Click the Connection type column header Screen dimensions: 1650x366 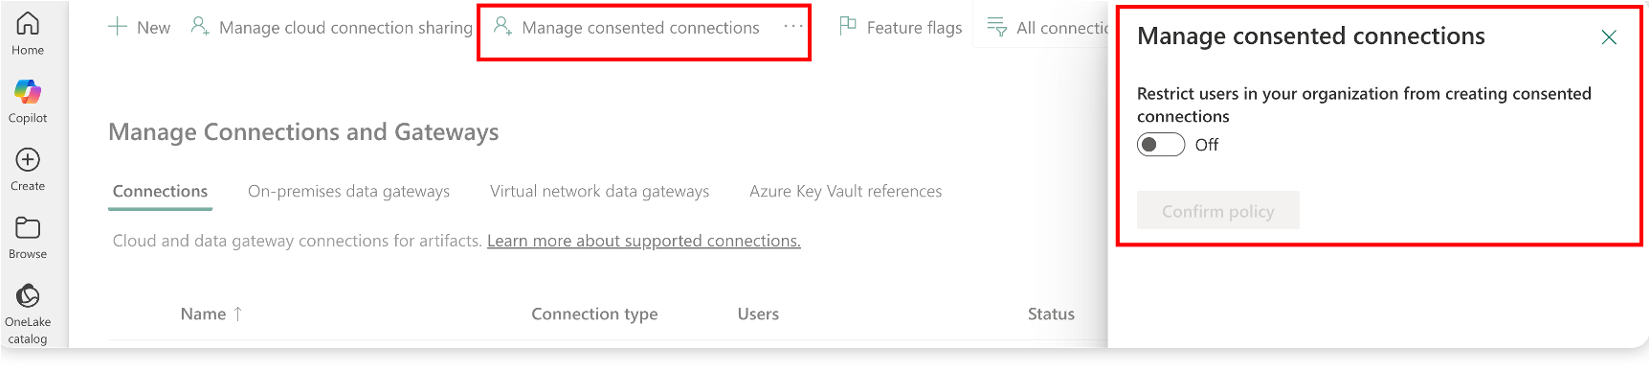pyautogui.click(x=595, y=314)
